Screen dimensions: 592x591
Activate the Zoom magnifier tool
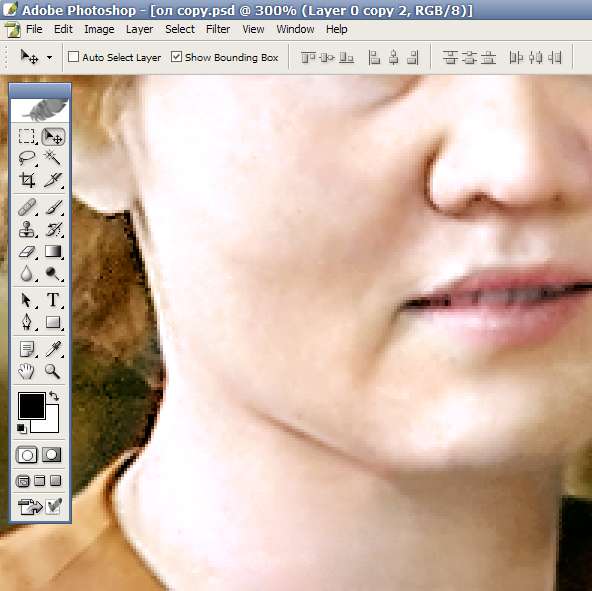[52, 371]
